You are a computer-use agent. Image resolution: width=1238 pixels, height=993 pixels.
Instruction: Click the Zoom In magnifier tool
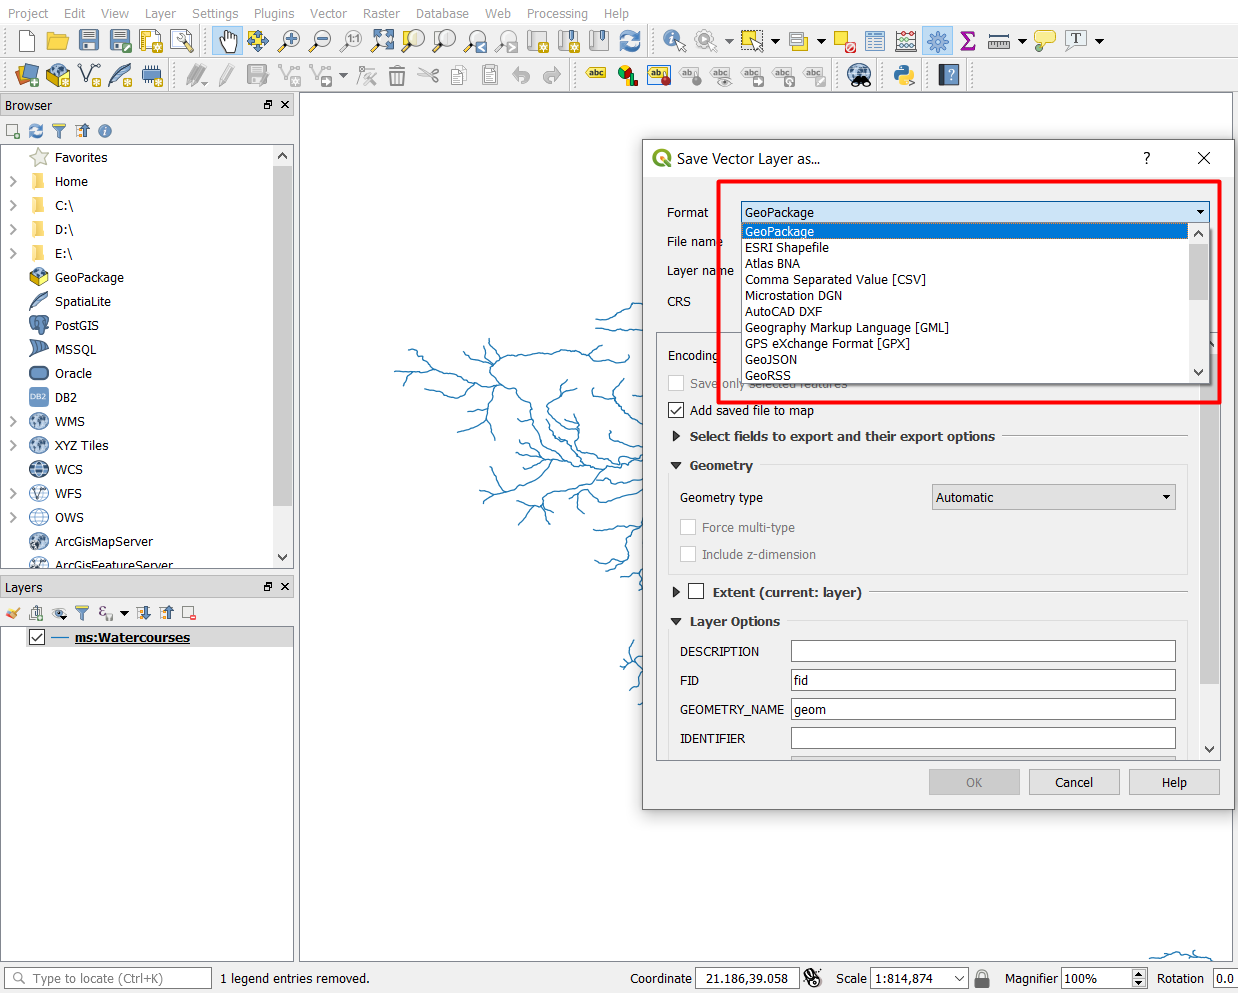pyautogui.click(x=289, y=41)
